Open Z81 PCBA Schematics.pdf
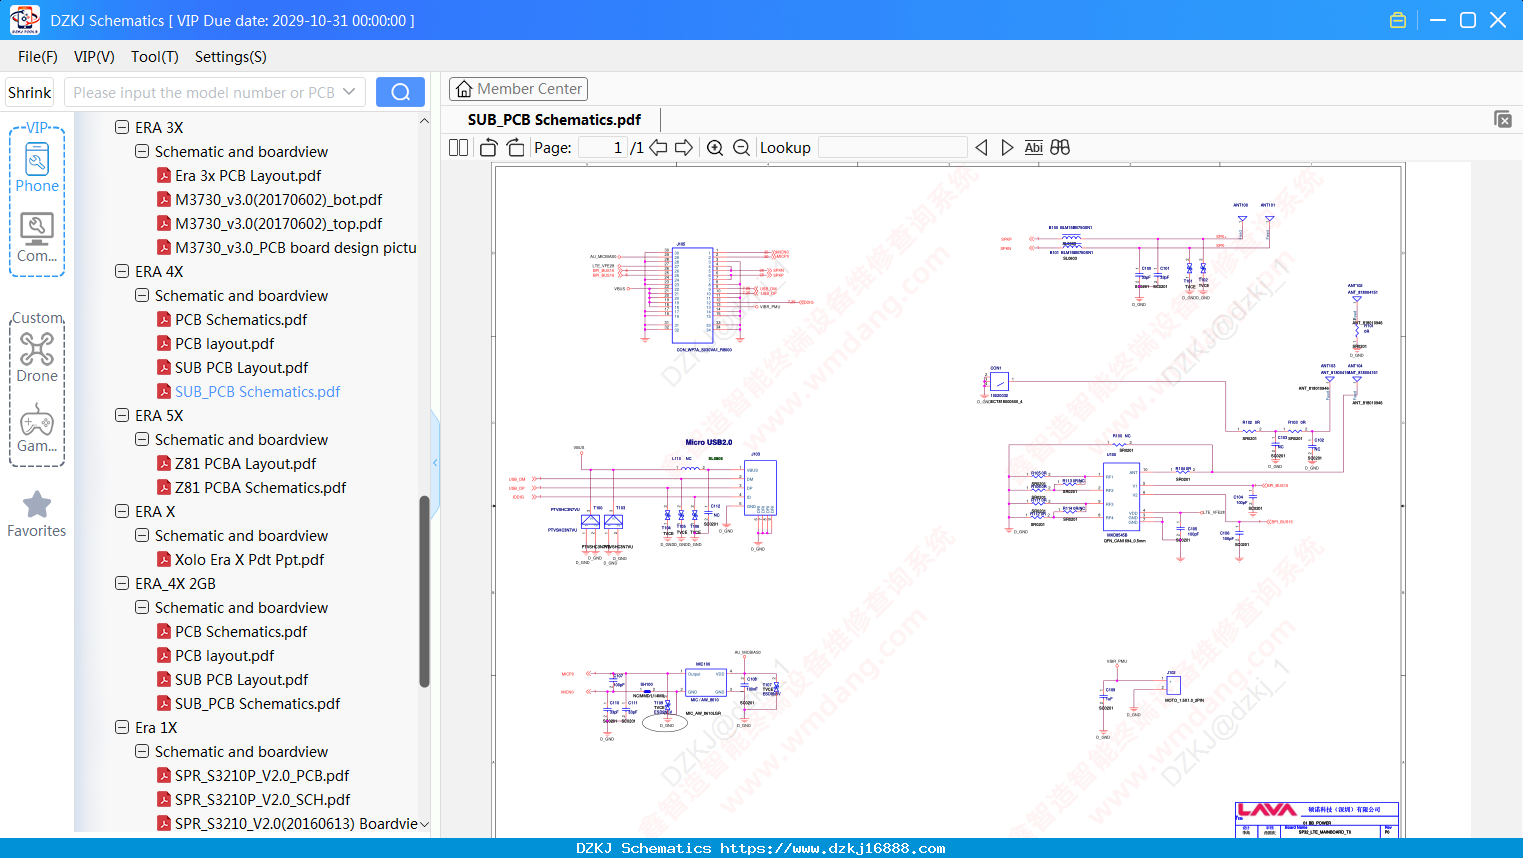Viewport: 1523px width, 858px height. point(261,487)
